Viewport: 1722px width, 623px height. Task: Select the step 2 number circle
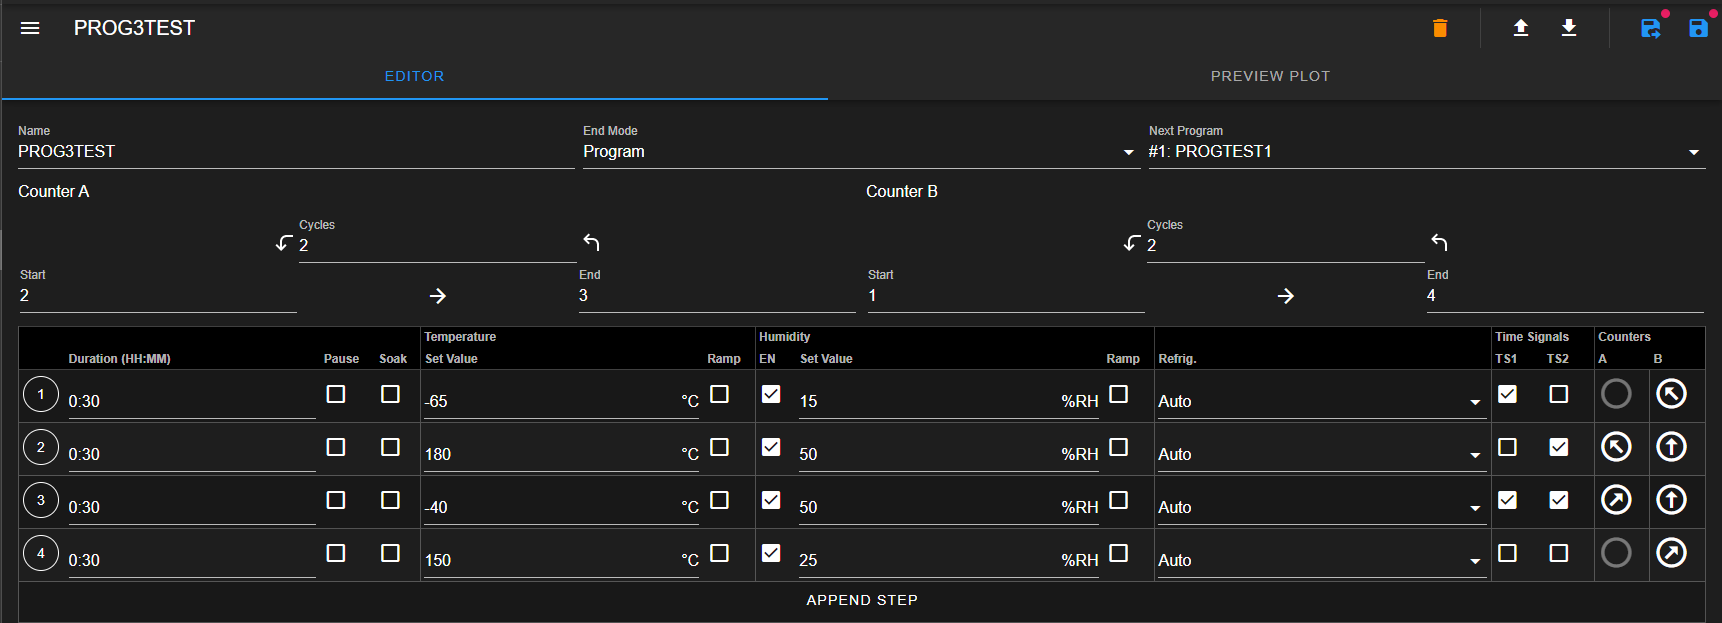pos(41,447)
